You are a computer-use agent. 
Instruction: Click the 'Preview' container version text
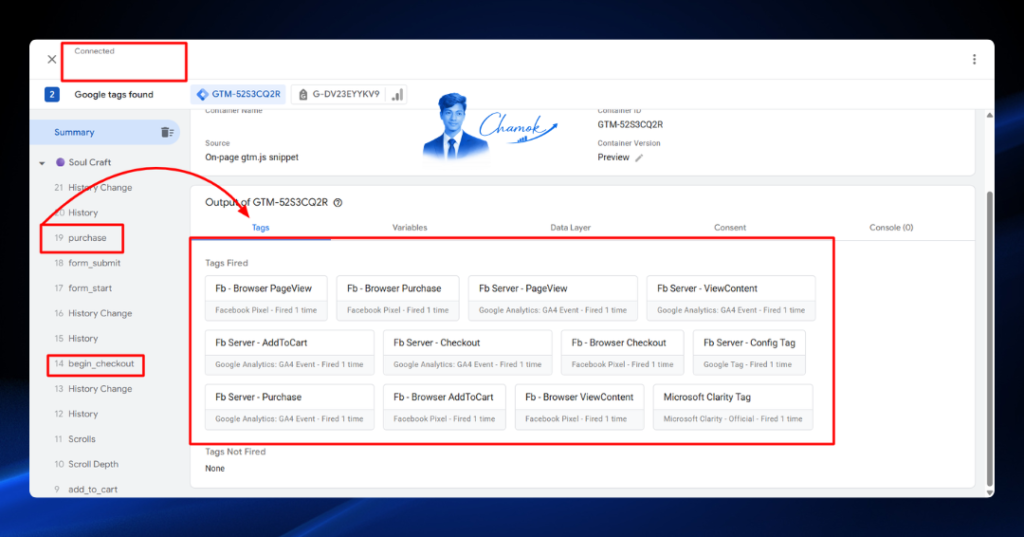613,157
